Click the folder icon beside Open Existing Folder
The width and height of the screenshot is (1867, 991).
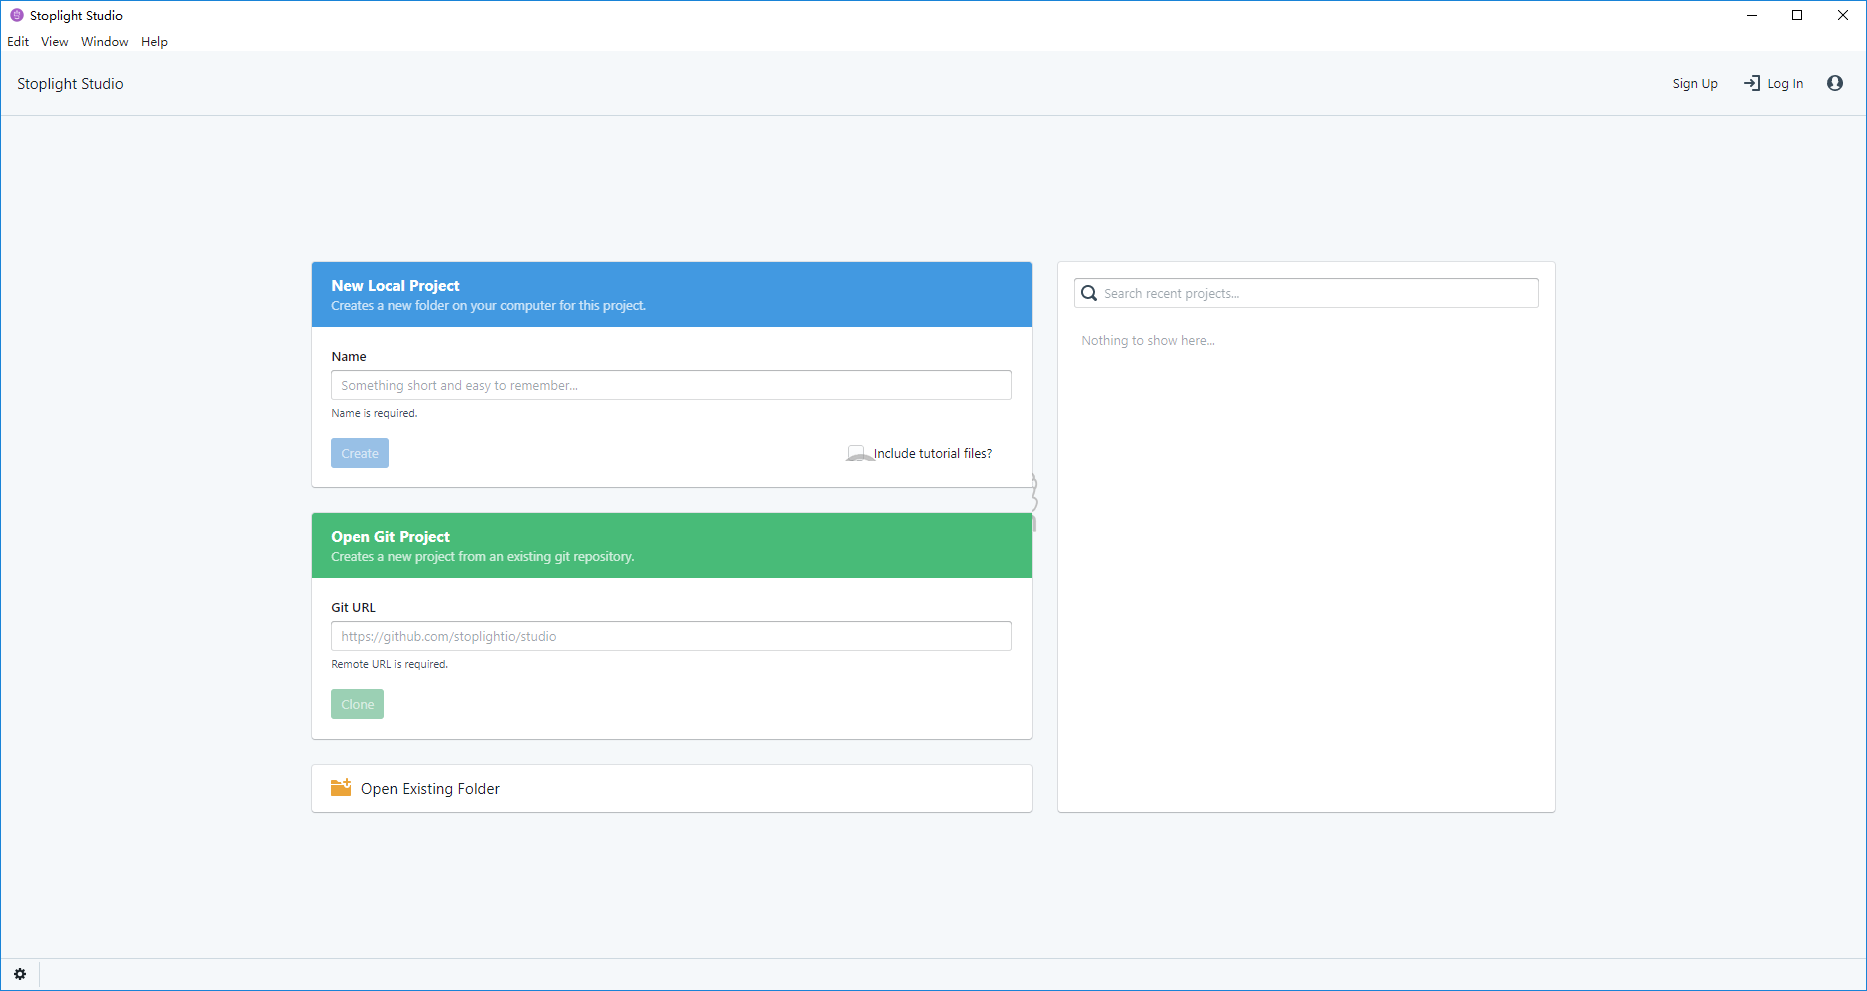341,788
